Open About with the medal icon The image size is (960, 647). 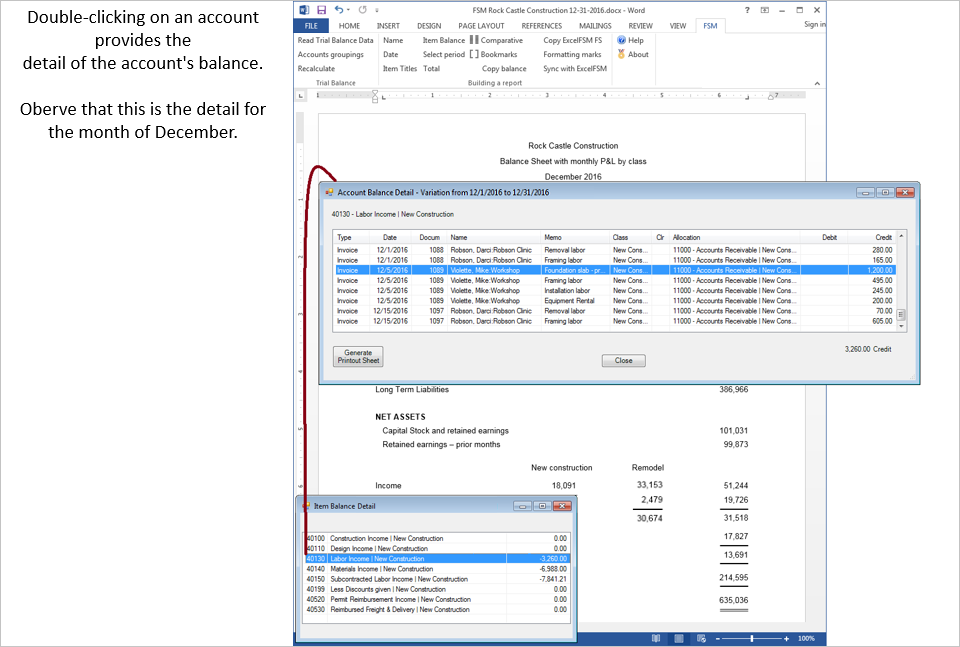click(632, 54)
